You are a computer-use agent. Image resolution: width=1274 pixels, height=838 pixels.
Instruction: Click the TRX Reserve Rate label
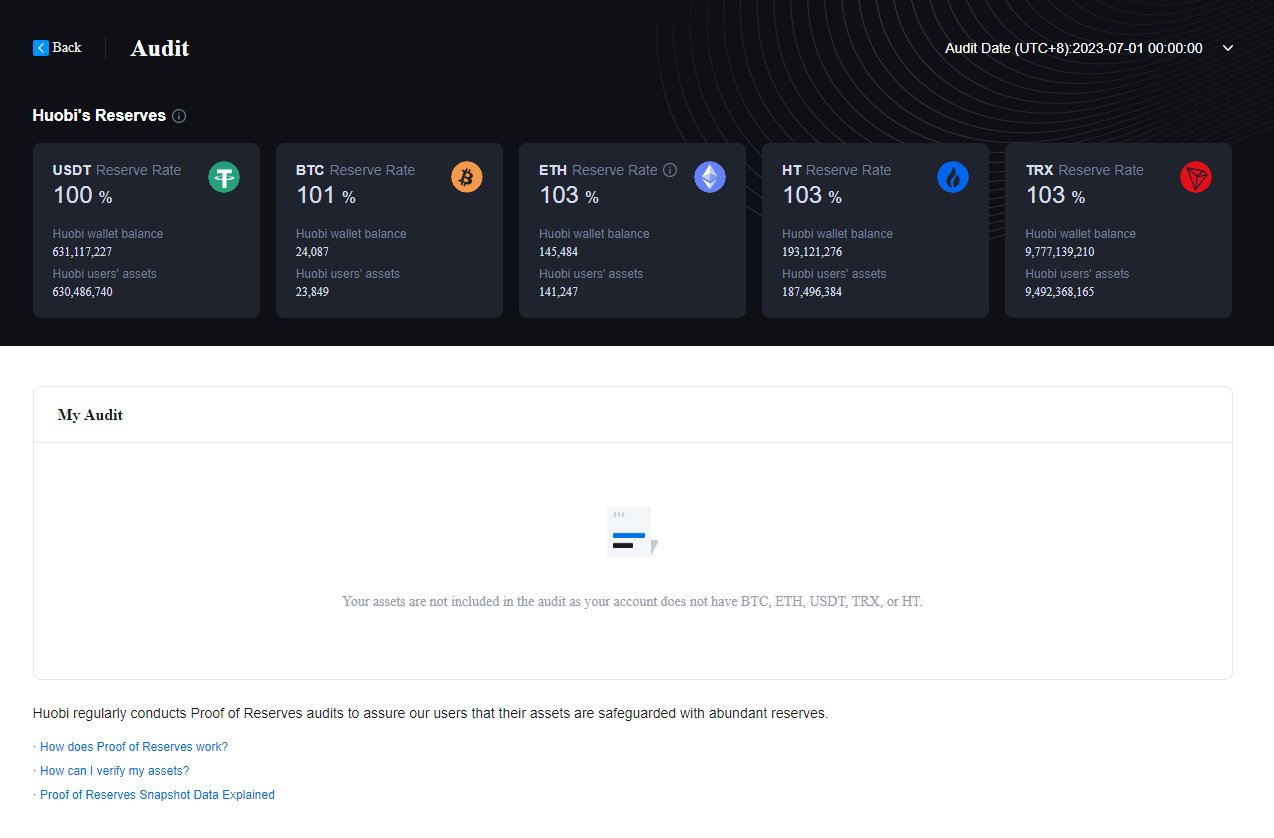click(x=1084, y=170)
